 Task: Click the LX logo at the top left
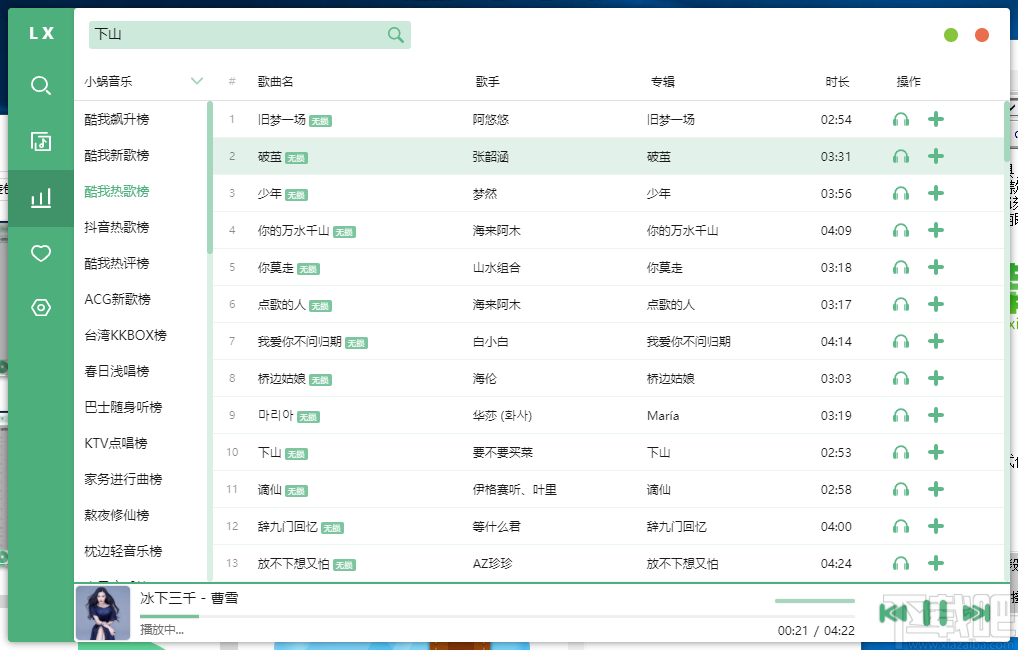40,32
